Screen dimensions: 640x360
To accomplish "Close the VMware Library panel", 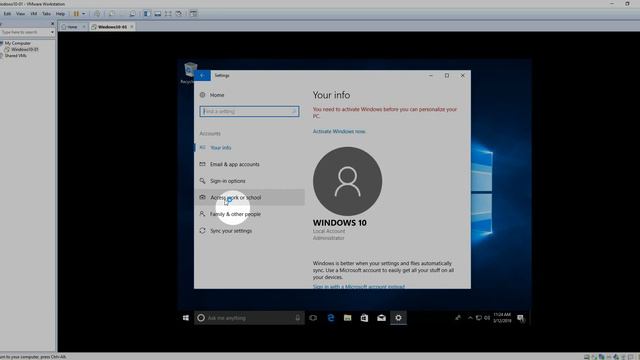I will click(52, 24).
